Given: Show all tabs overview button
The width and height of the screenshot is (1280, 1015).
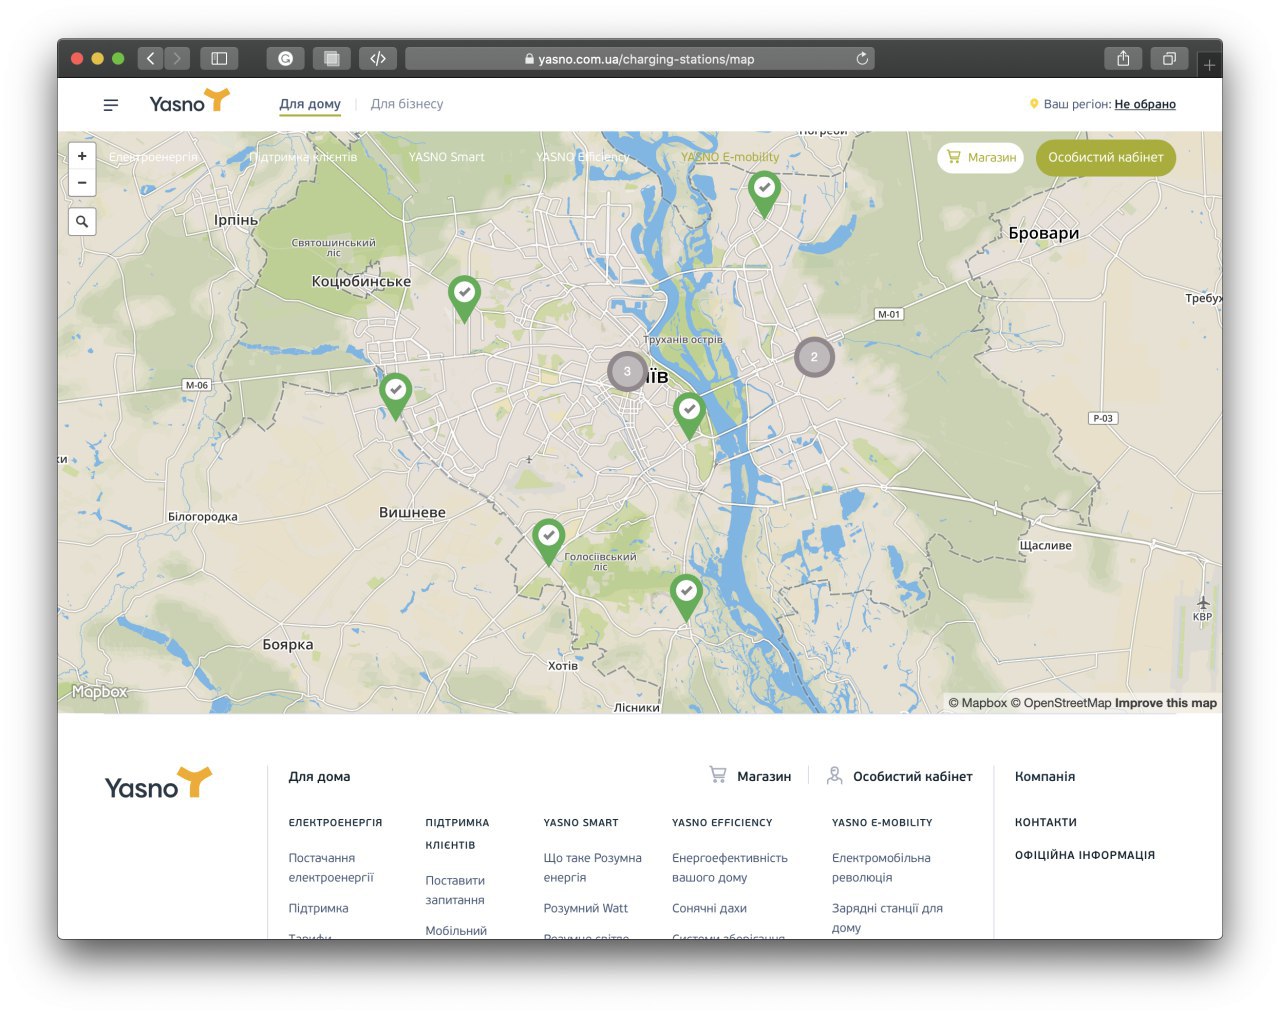Looking at the screenshot, I should [x=1168, y=59].
